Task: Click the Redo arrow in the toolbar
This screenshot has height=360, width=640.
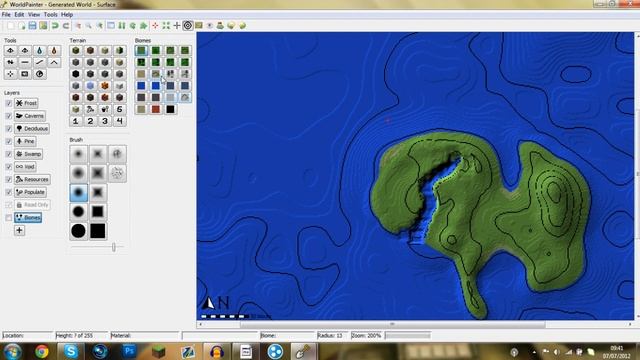Action: tap(66, 26)
